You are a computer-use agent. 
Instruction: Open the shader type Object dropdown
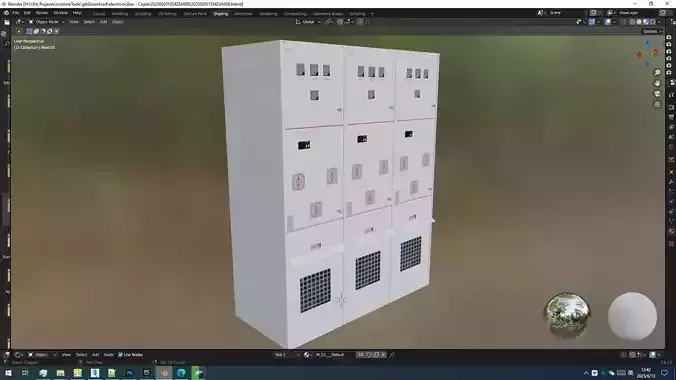pyautogui.click(x=42, y=355)
